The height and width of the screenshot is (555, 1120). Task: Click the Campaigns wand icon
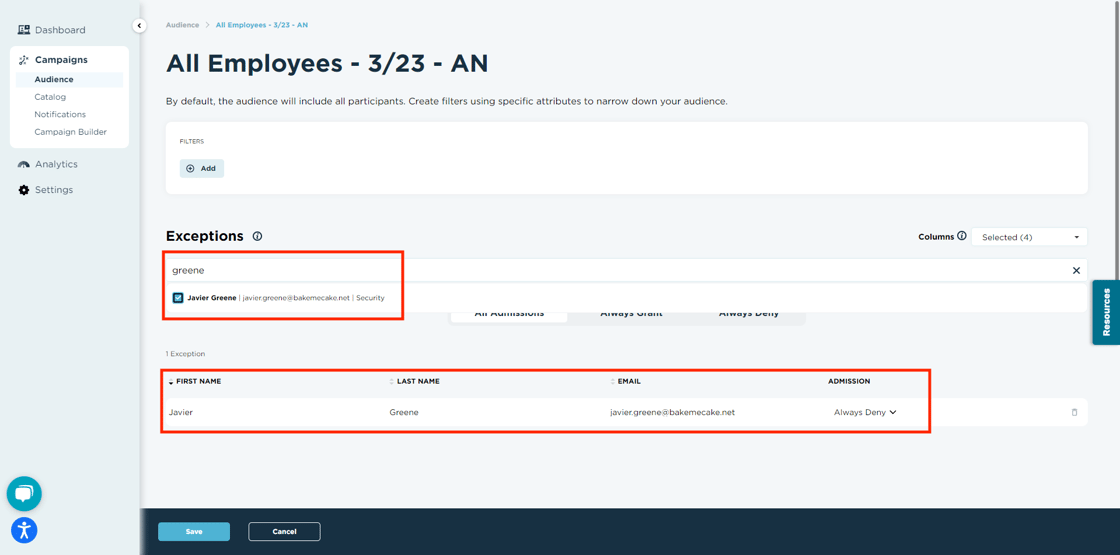[x=24, y=60]
